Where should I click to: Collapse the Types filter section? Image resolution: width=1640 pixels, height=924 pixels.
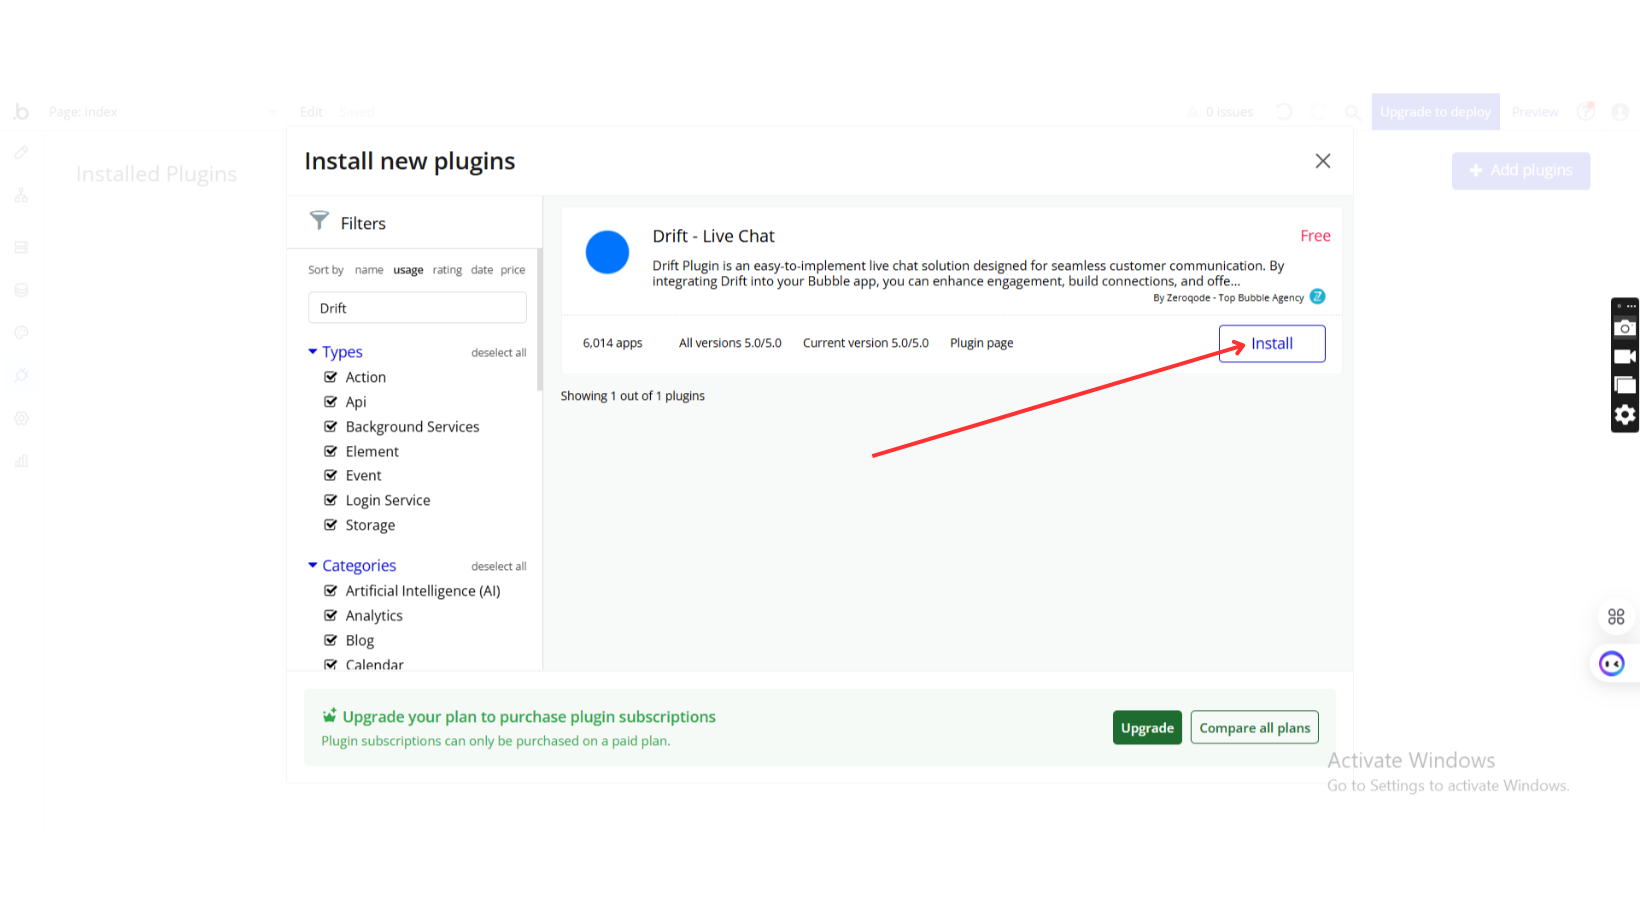(313, 352)
